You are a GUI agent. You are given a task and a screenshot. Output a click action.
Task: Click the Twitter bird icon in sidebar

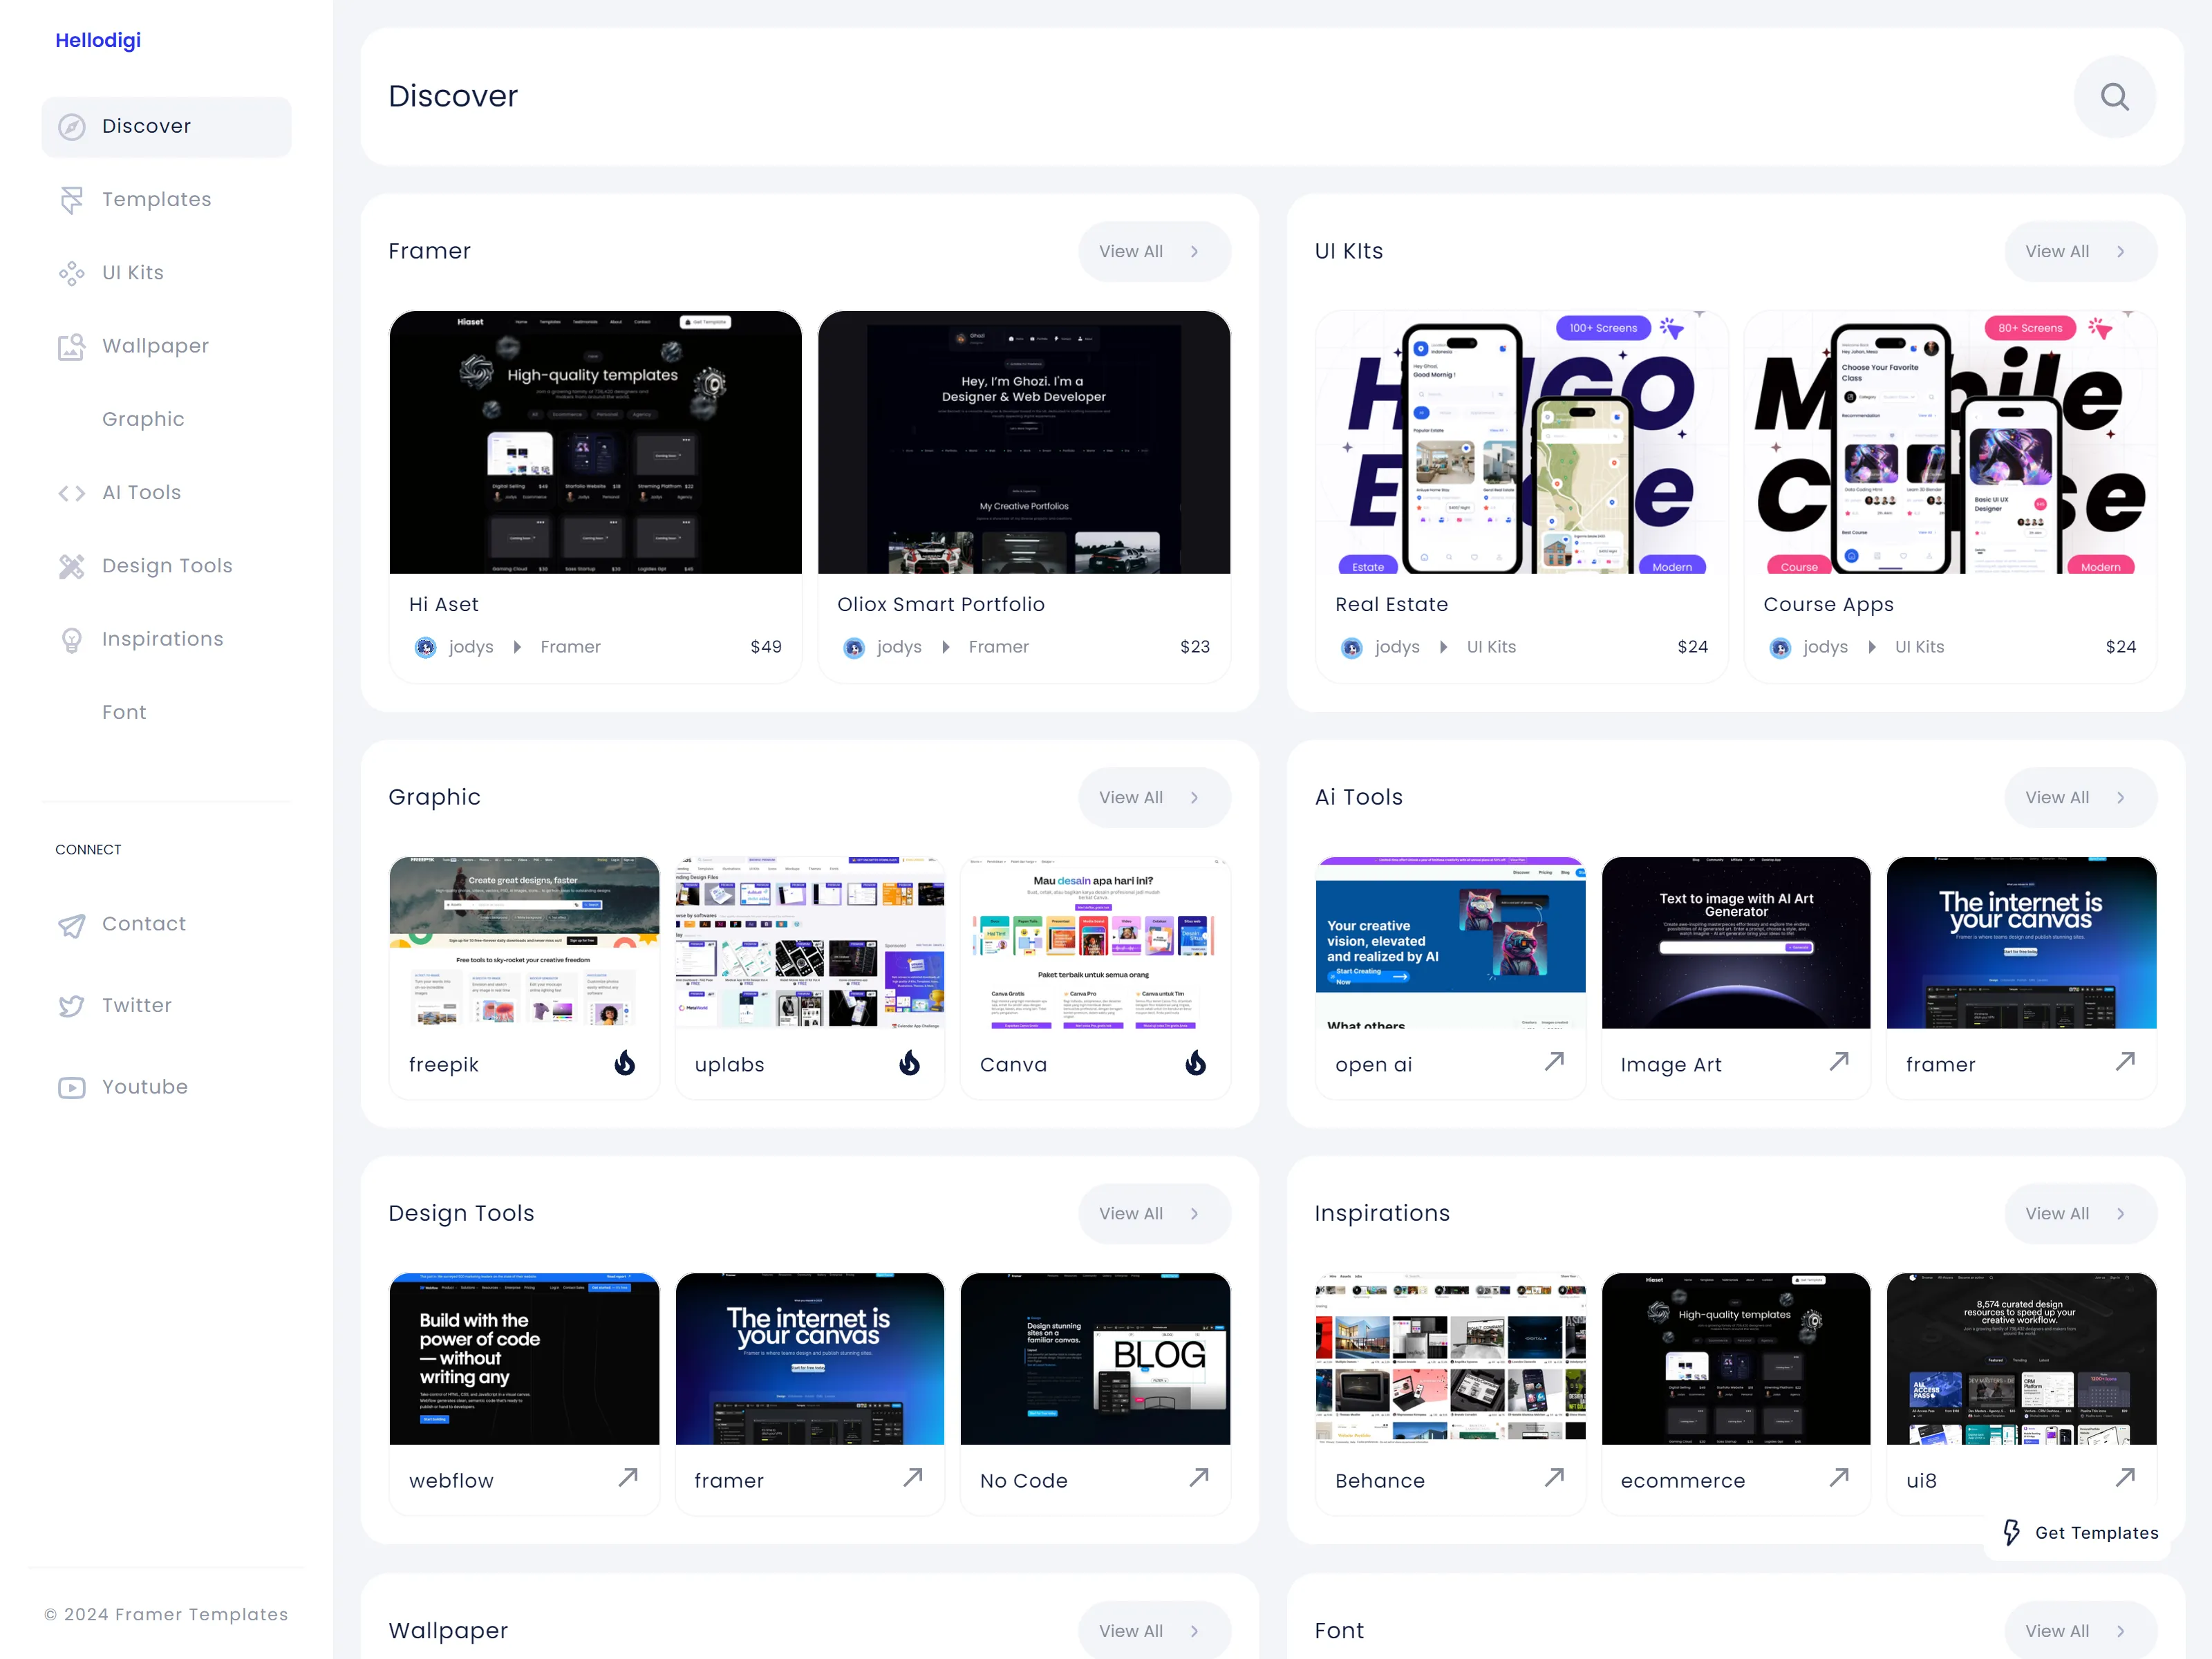coord(71,1006)
